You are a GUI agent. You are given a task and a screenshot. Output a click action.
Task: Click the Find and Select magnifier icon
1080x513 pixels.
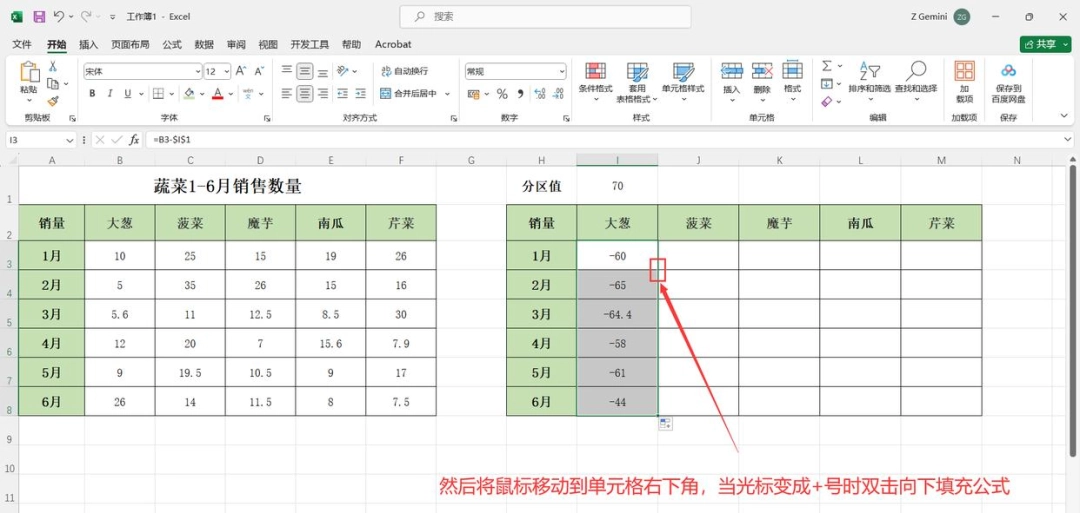(916, 70)
